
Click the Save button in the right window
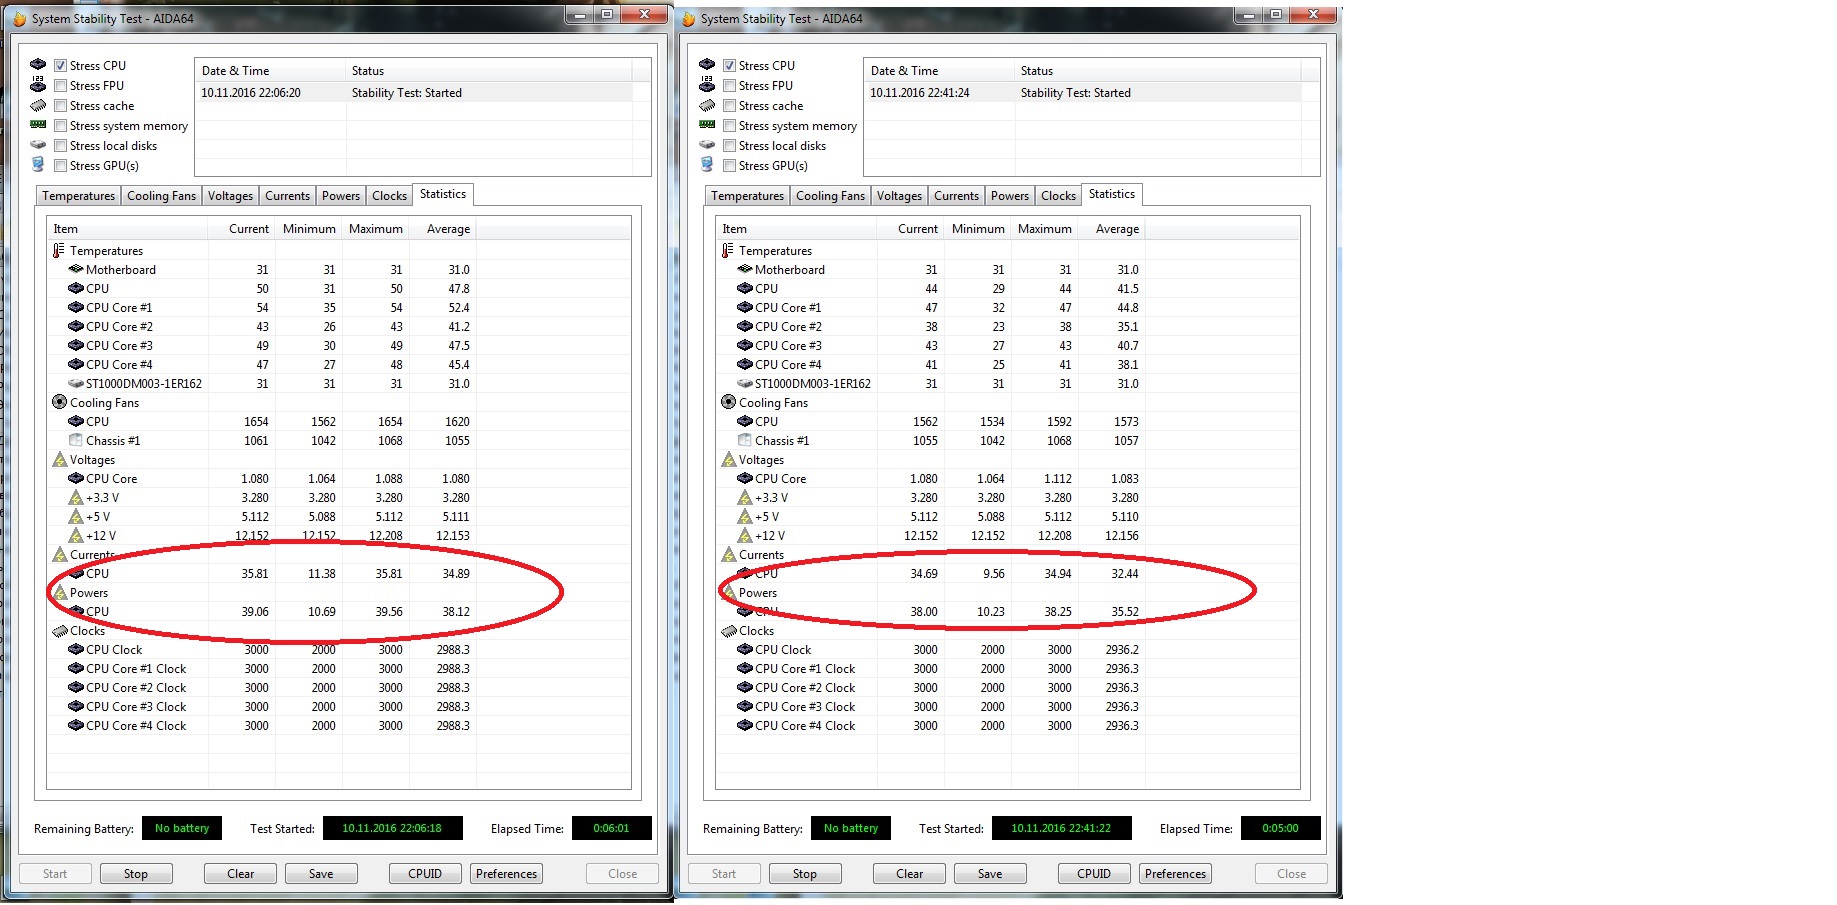990,874
